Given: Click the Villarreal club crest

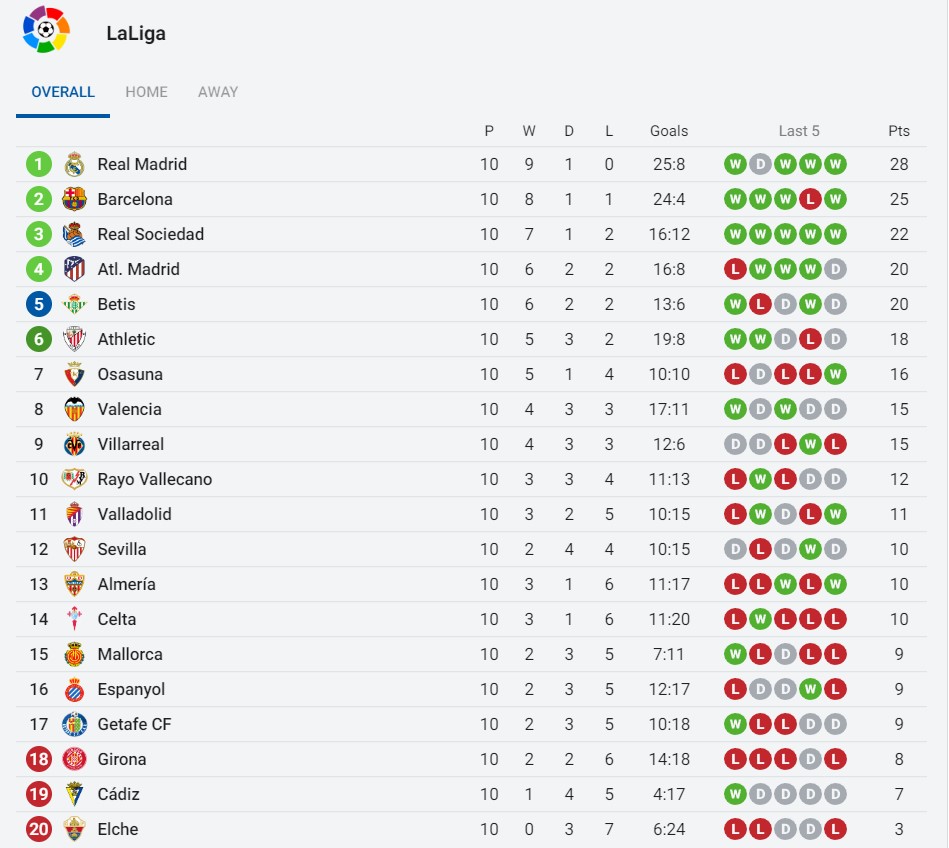Looking at the screenshot, I should click(74, 444).
